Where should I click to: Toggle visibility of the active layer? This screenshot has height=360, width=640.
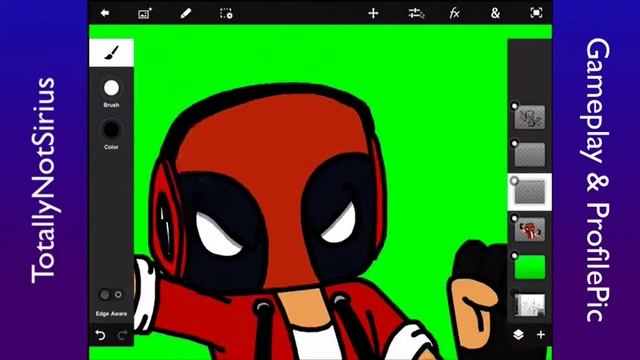(514, 180)
